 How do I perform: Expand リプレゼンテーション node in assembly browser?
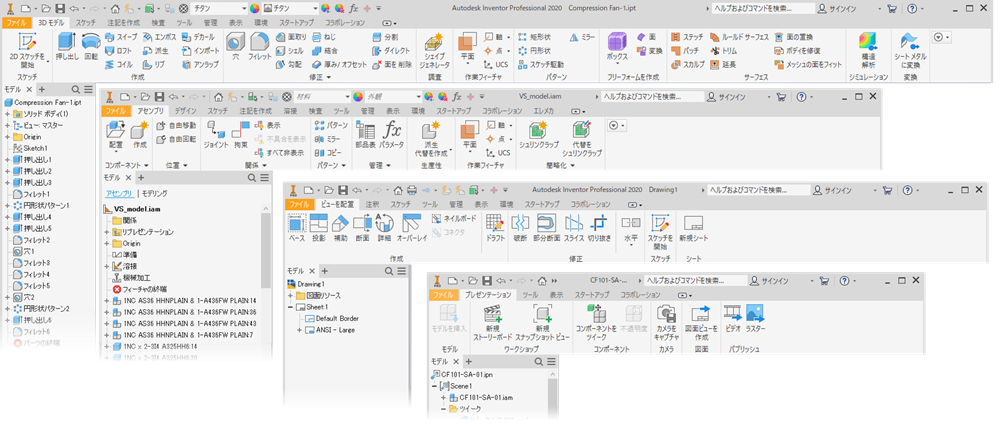point(107,231)
